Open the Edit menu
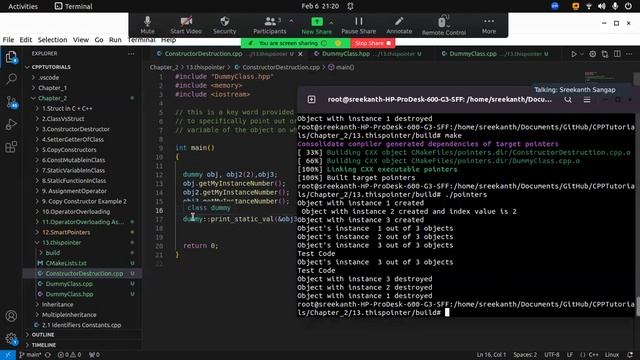Viewport: 640px width, 360px height. coord(25,40)
